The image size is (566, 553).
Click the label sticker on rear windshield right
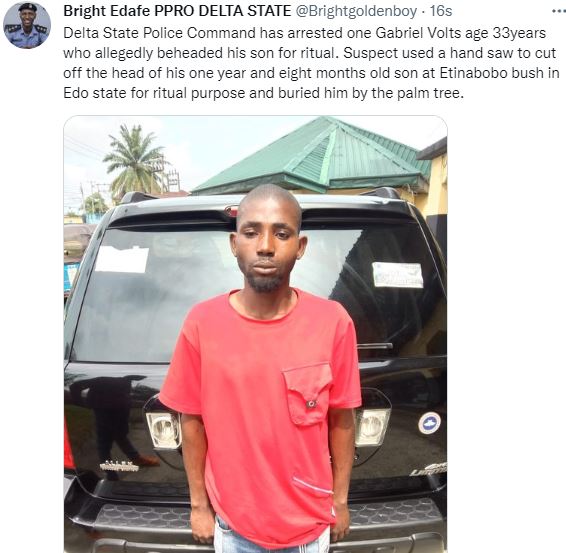(x=397, y=275)
